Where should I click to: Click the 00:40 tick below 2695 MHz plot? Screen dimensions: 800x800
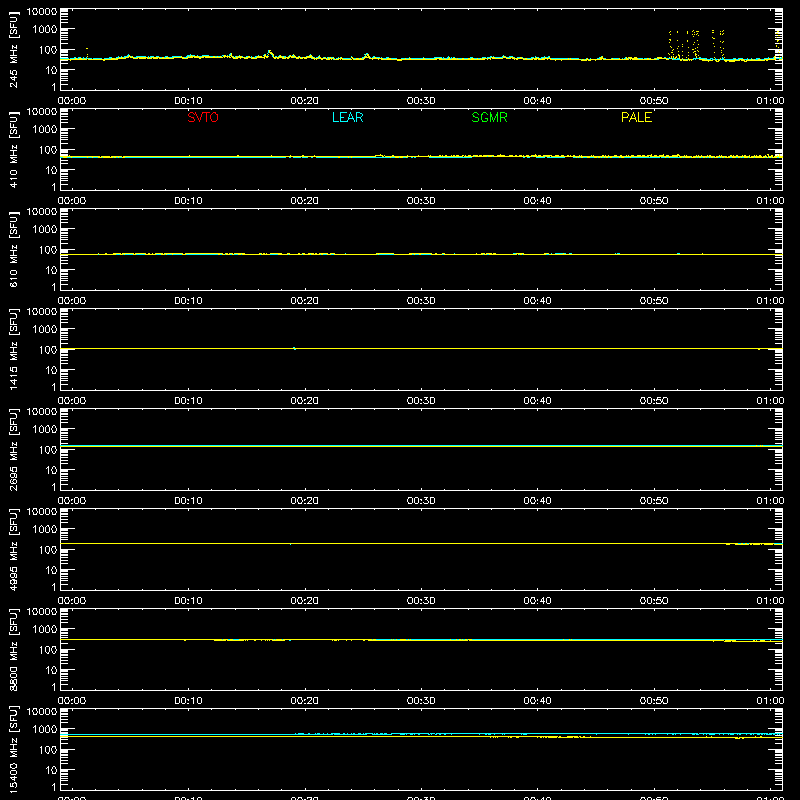537,501
